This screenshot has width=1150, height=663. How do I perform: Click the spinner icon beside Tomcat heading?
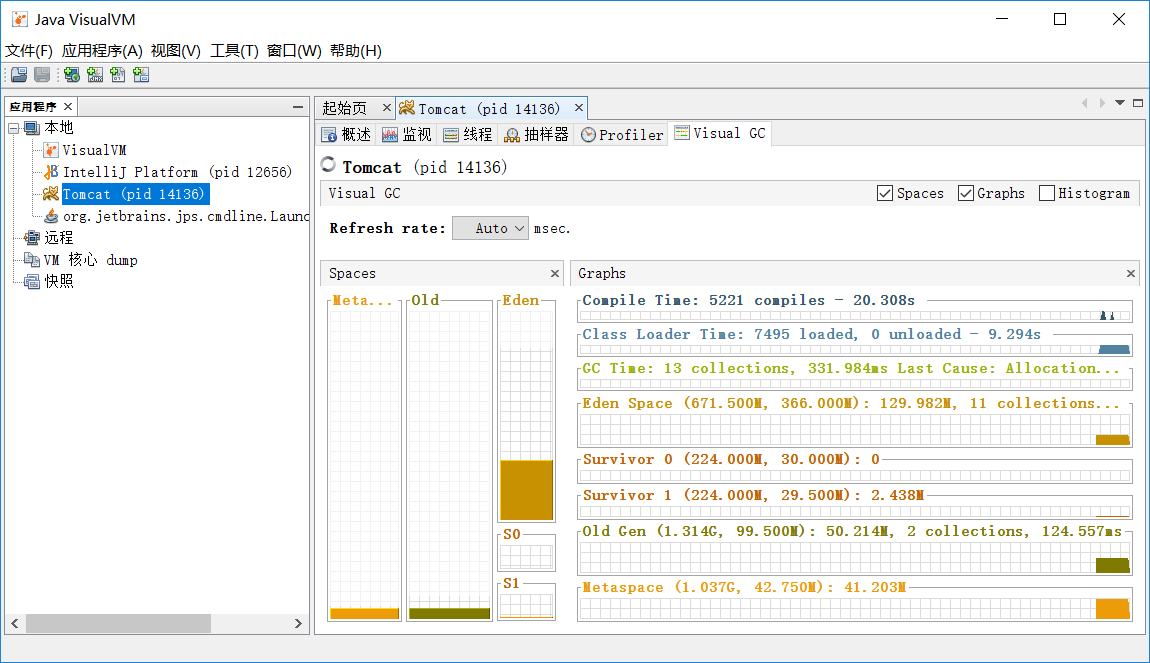click(329, 165)
